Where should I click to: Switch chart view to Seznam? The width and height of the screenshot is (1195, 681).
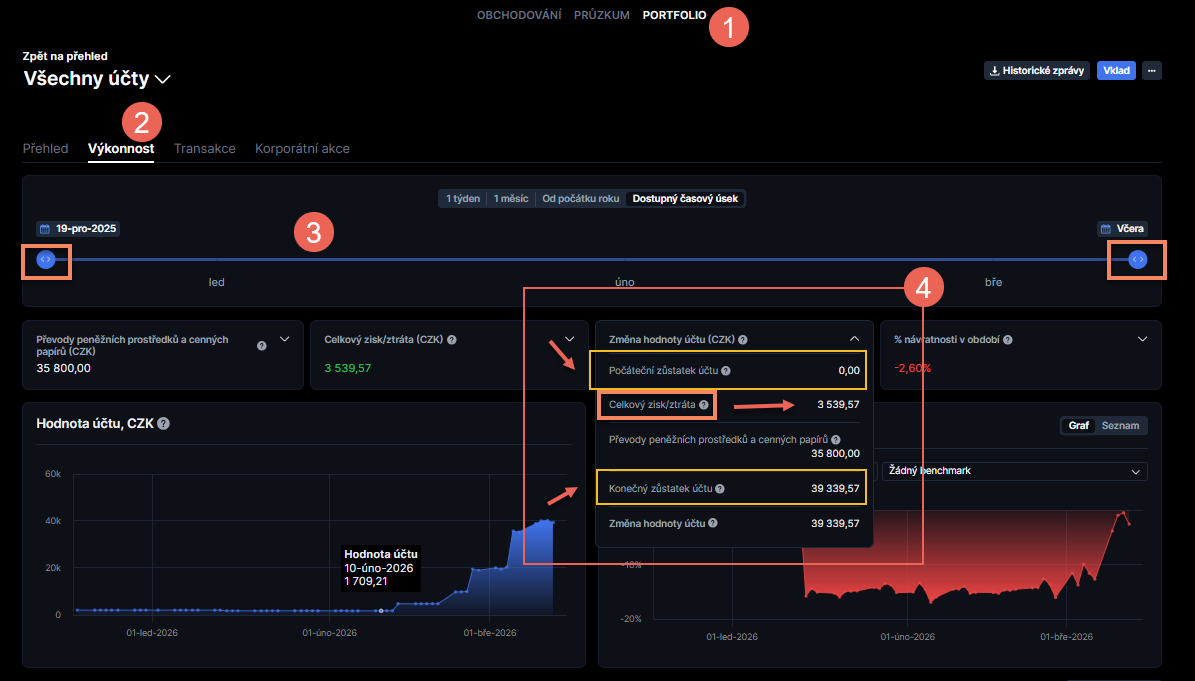coord(1119,426)
